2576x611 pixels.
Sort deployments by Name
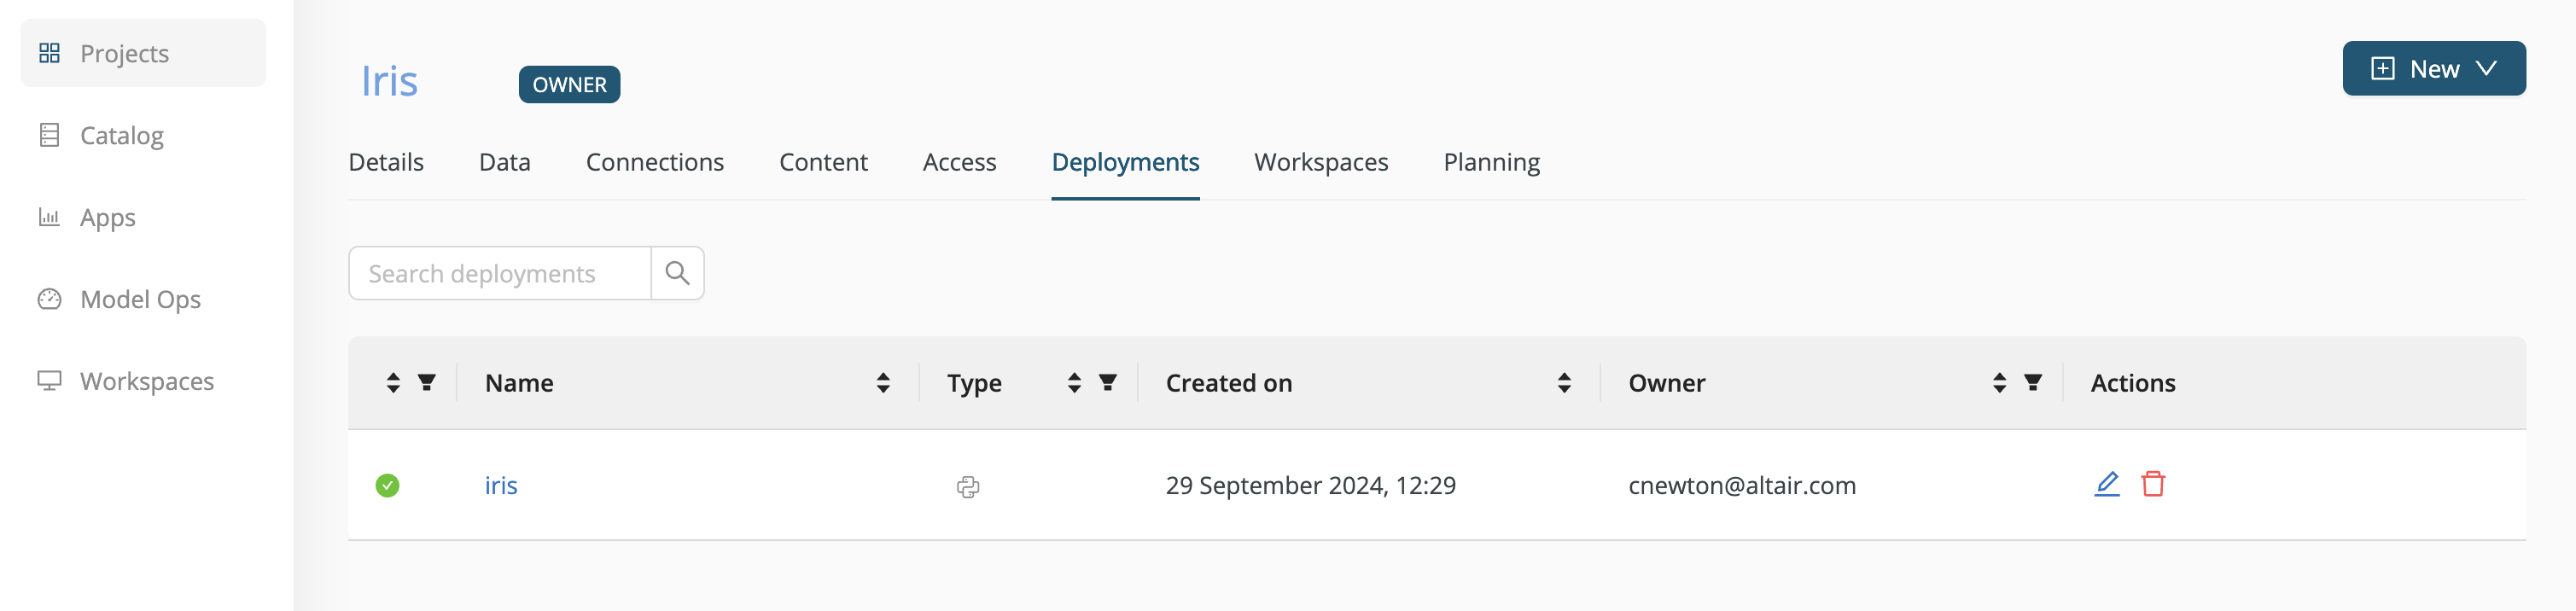pyautogui.click(x=883, y=383)
